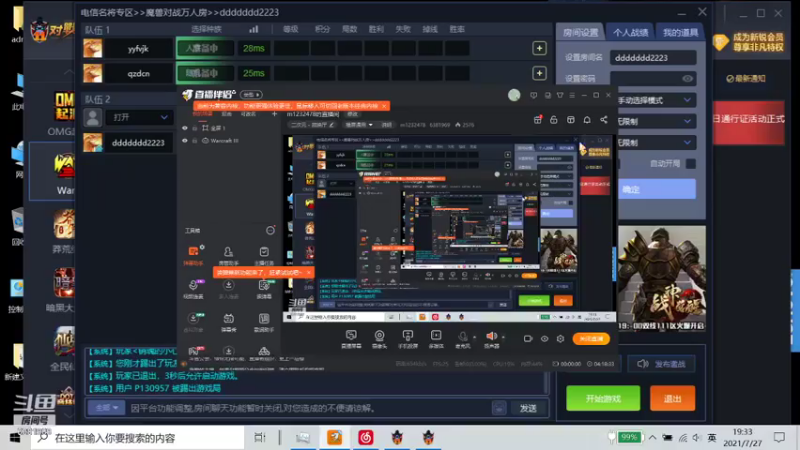Click the 积分 column header
This screenshot has height=450, width=800.
322,29
